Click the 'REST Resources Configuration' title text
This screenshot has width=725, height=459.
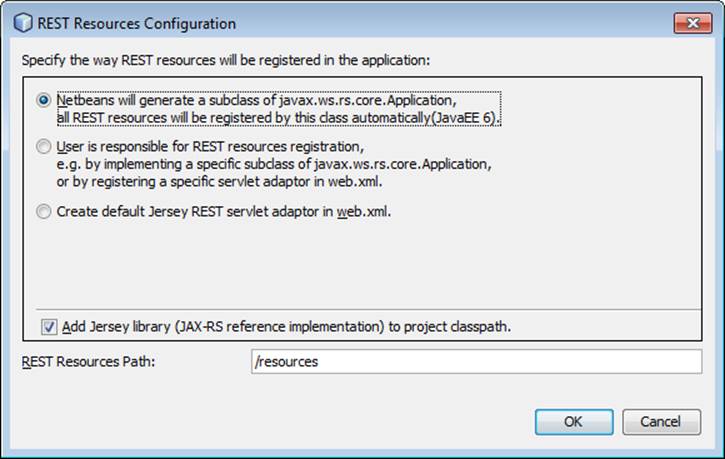point(138,23)
